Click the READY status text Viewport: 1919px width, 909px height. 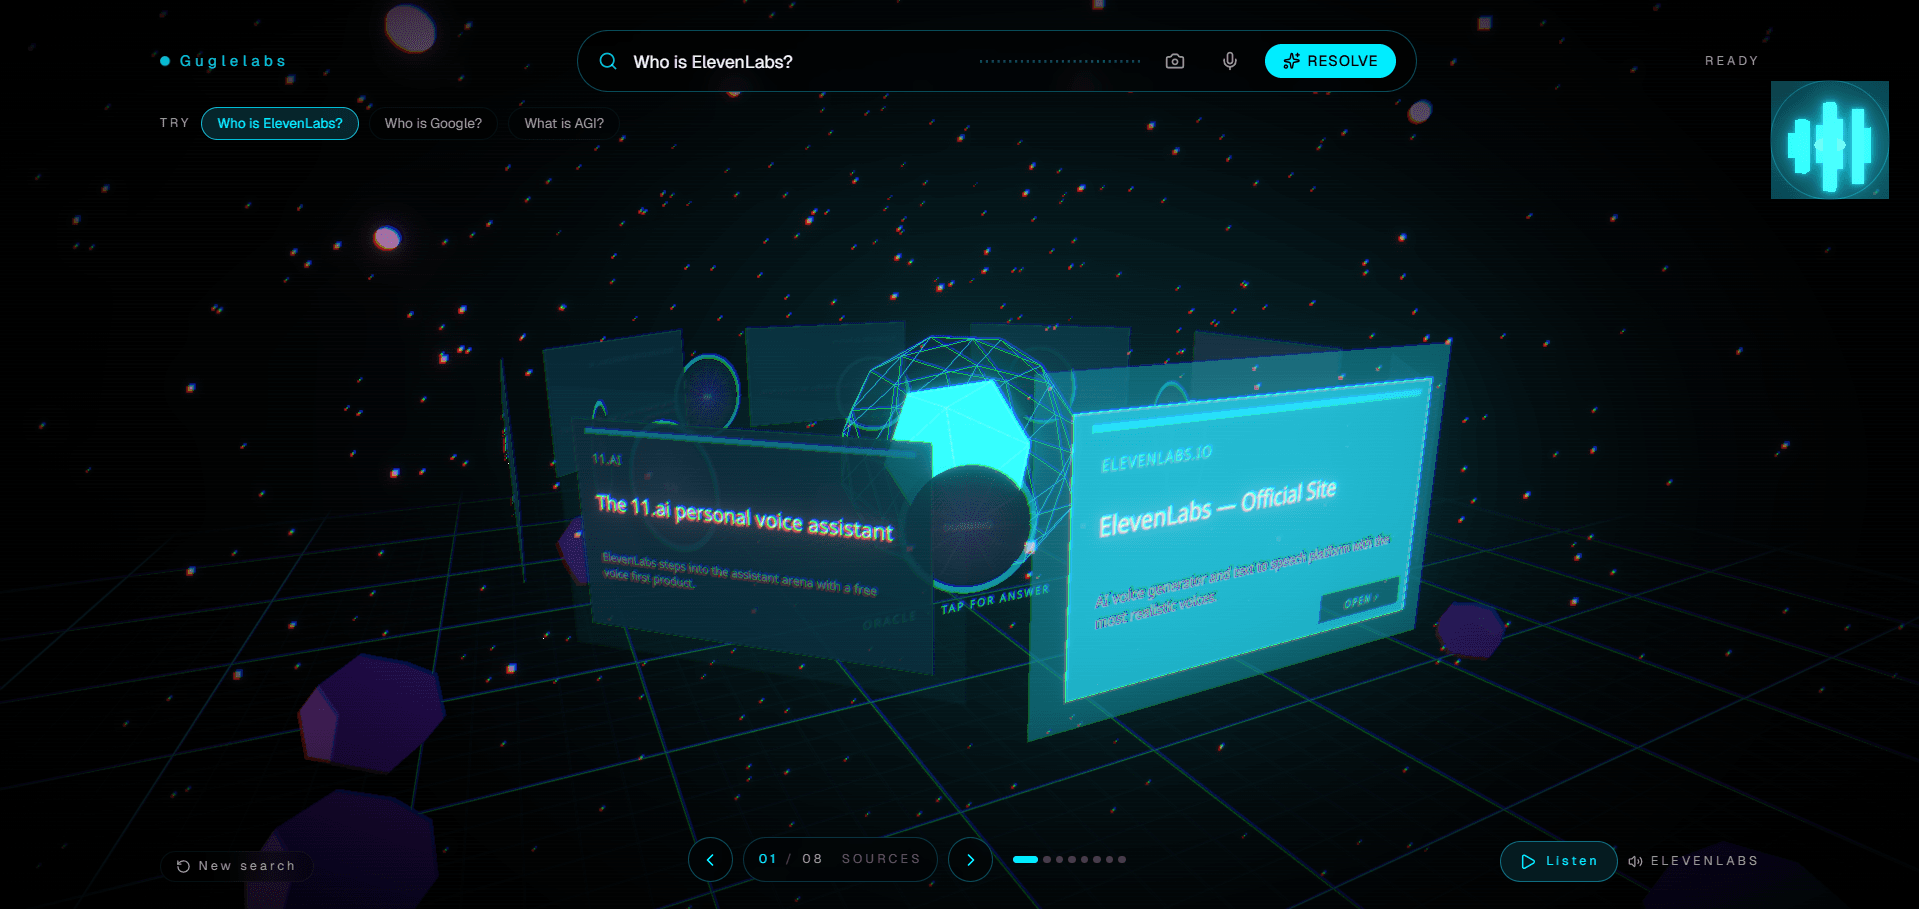point(1731,61)
